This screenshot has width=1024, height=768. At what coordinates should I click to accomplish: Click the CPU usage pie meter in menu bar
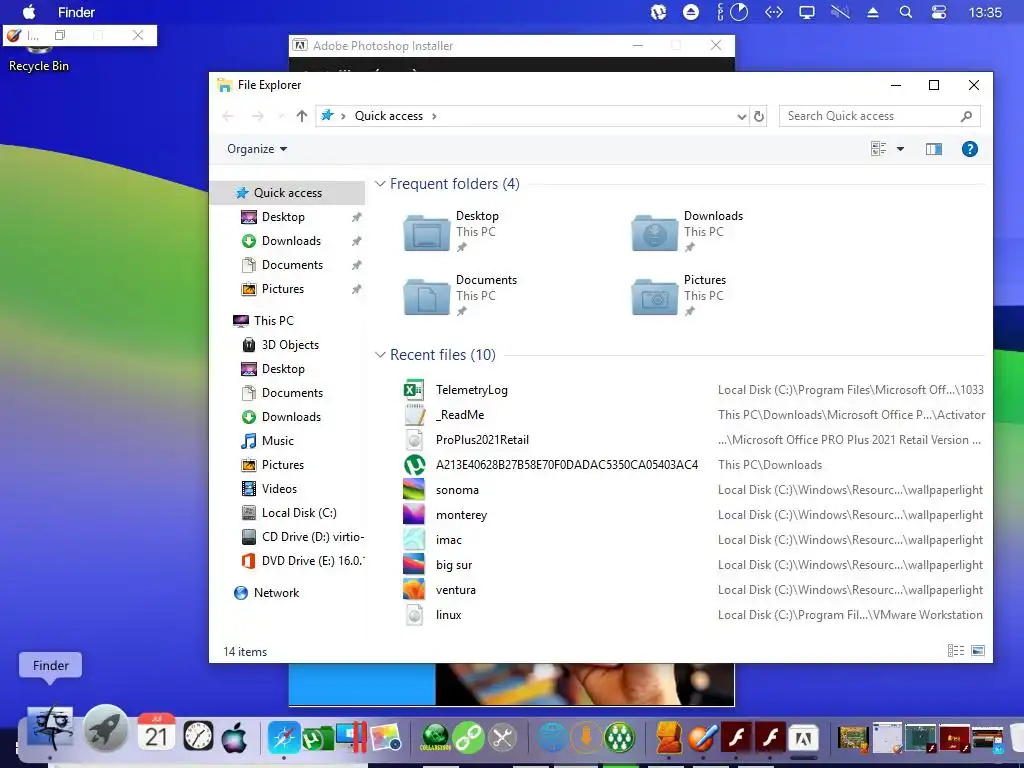[739, 12]
